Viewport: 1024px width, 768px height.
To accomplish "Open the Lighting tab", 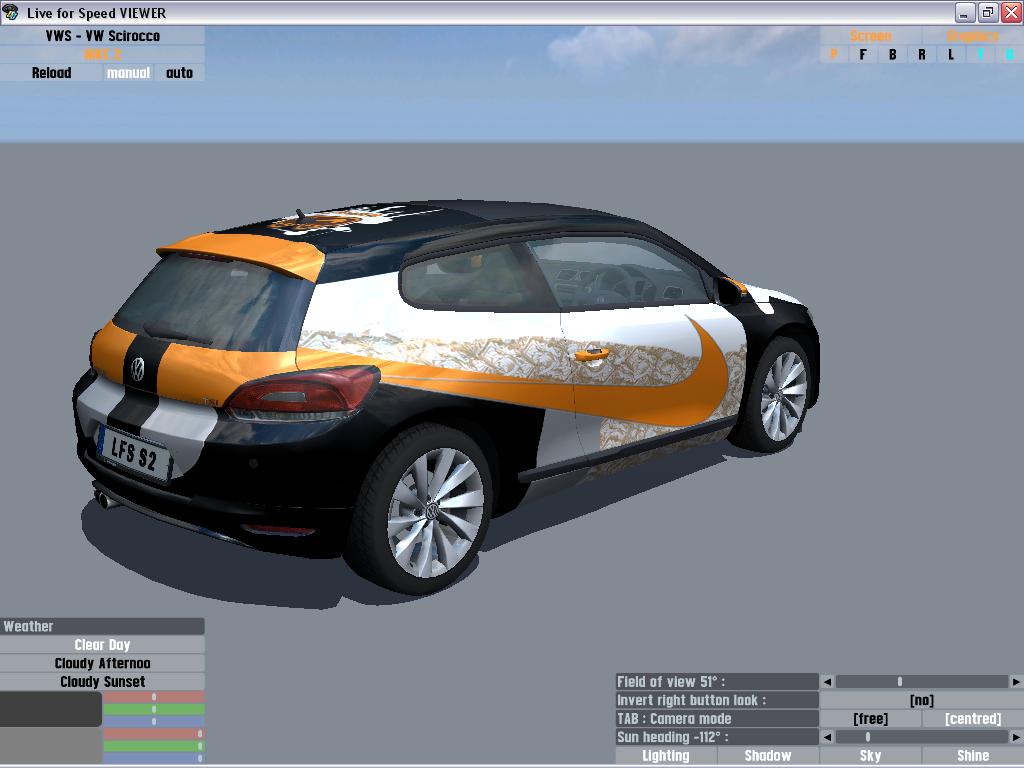I will click(x=665, y=756).
